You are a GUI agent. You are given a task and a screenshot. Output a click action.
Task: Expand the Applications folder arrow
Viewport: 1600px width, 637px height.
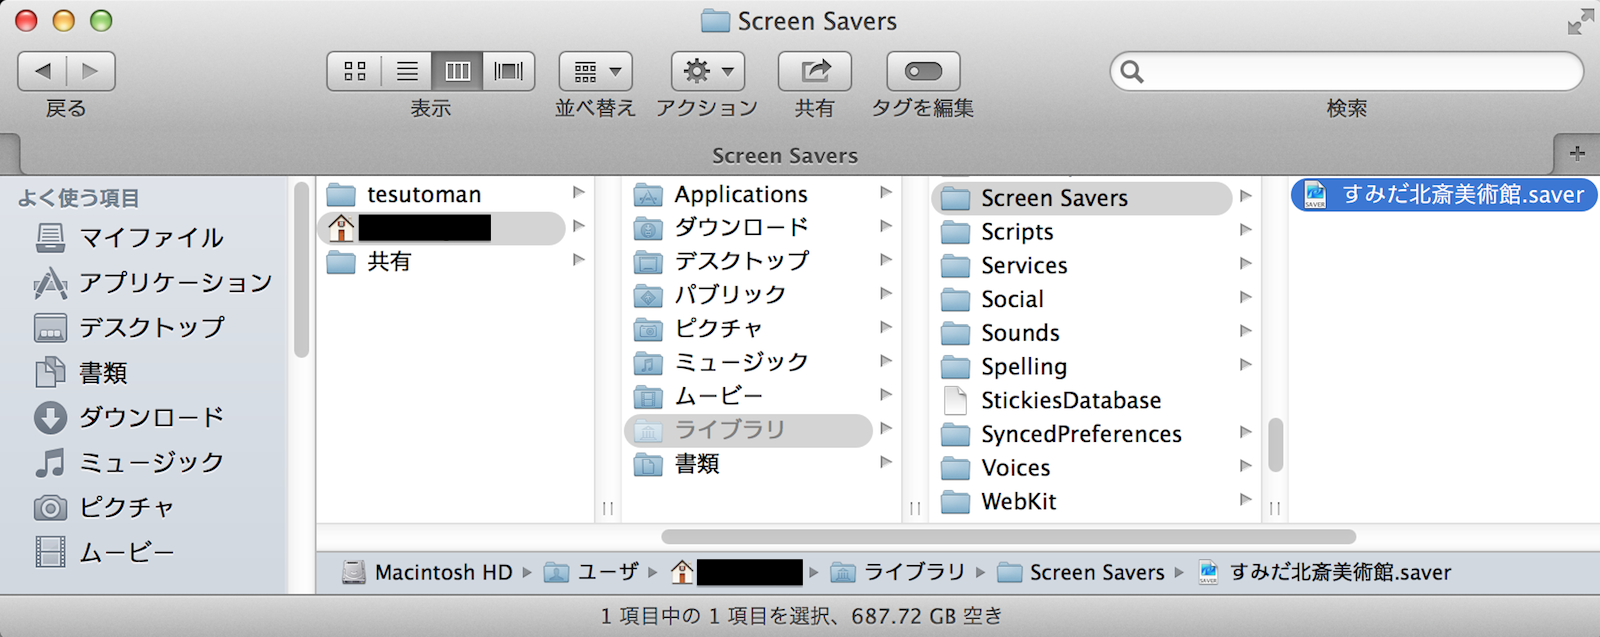[886, 192]
